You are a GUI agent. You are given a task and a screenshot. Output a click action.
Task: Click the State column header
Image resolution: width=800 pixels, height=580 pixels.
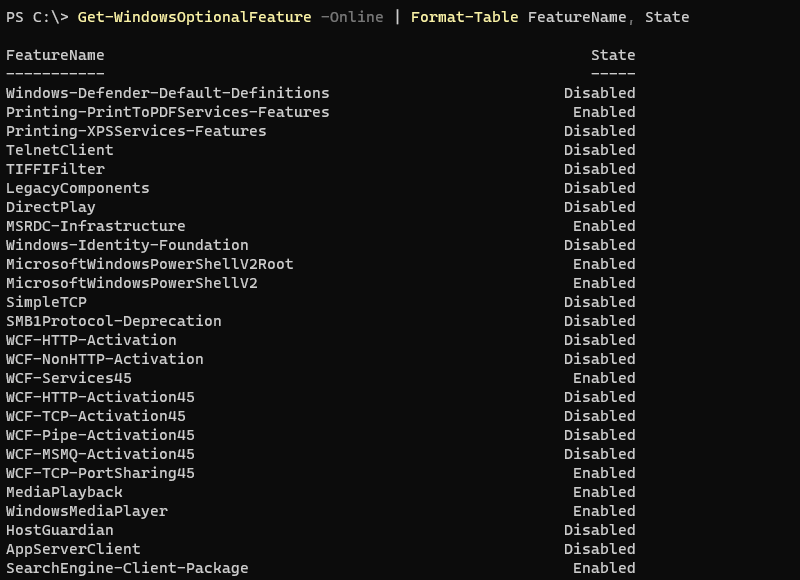(613, 55)
